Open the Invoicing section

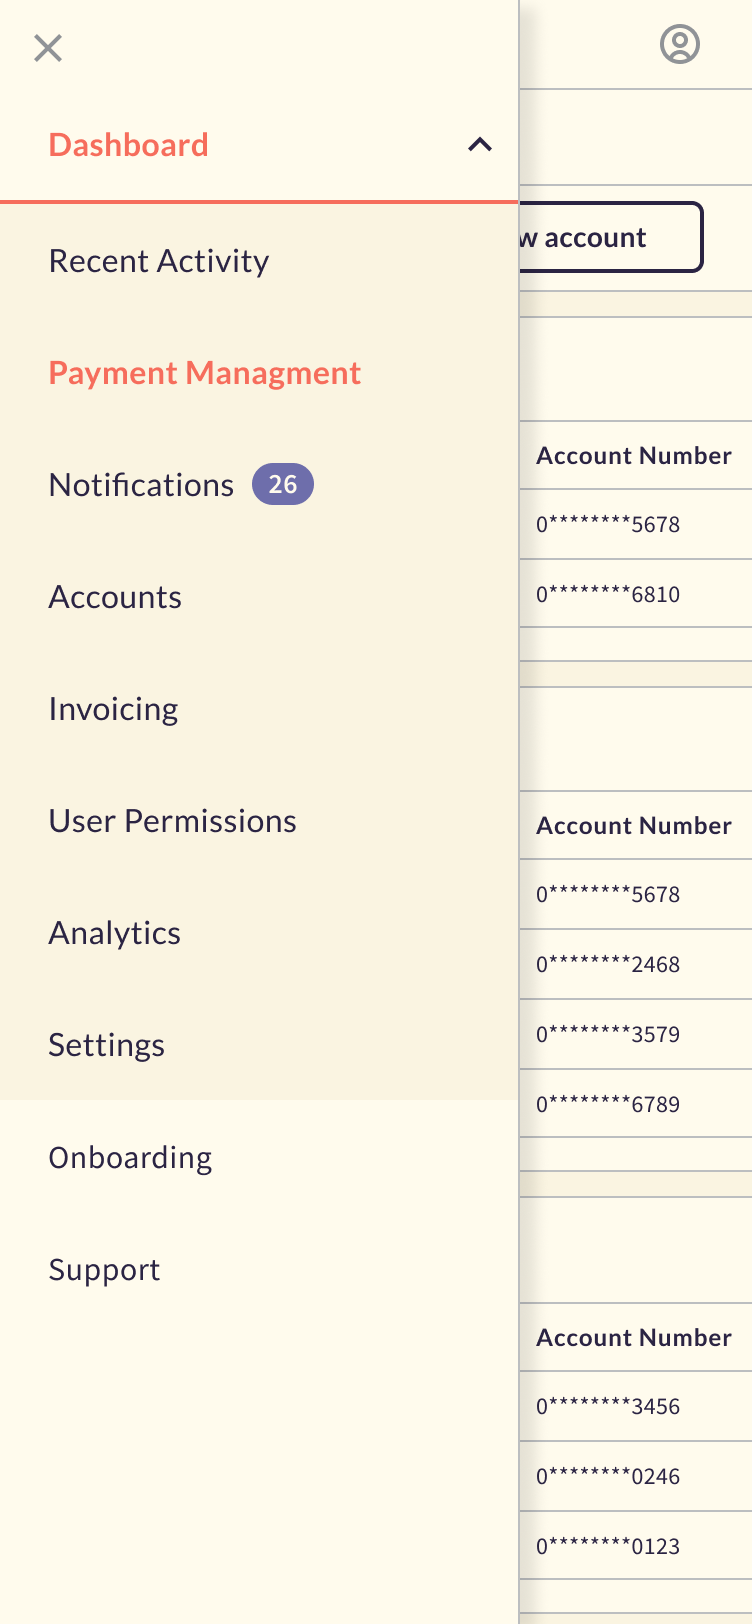point(113,709)
